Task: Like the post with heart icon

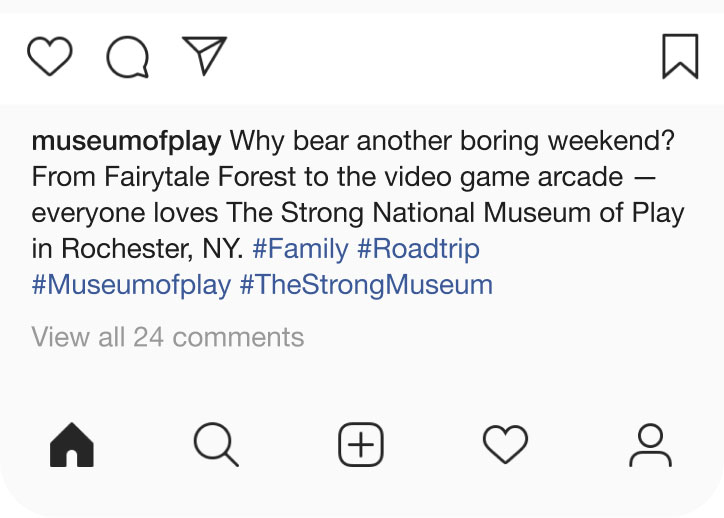Action: (x=50, y=56)
